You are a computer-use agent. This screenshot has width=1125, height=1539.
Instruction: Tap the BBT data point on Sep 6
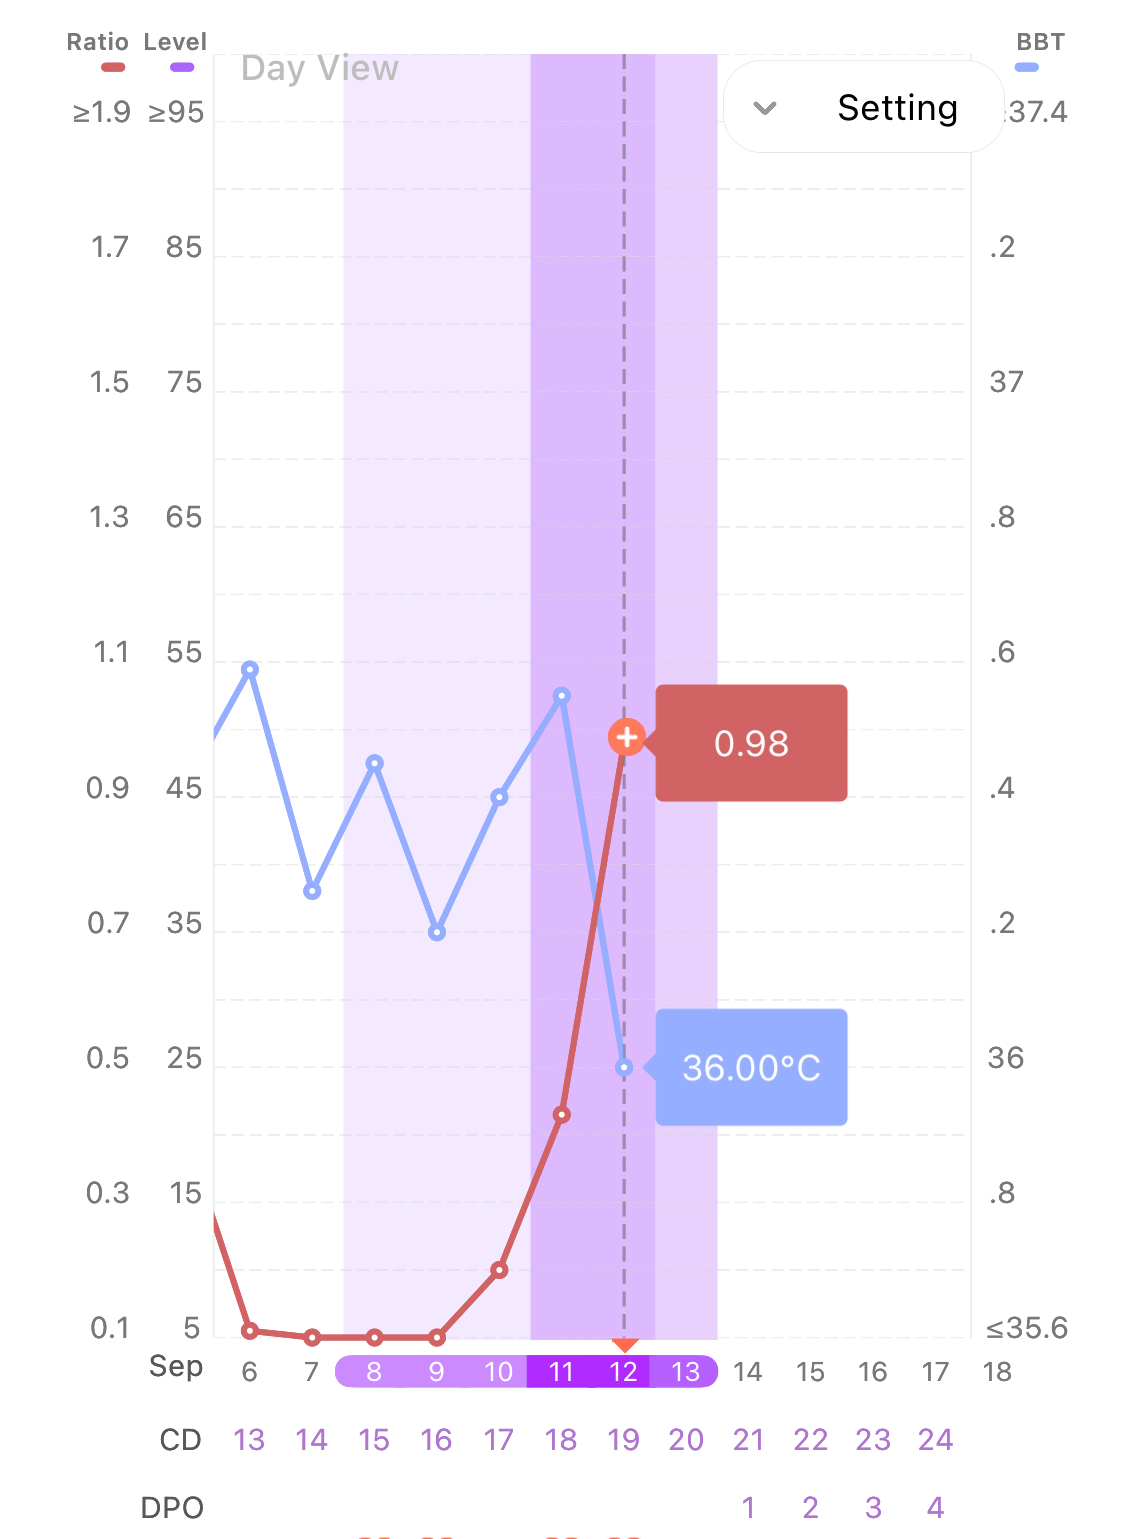coord(250,669)
